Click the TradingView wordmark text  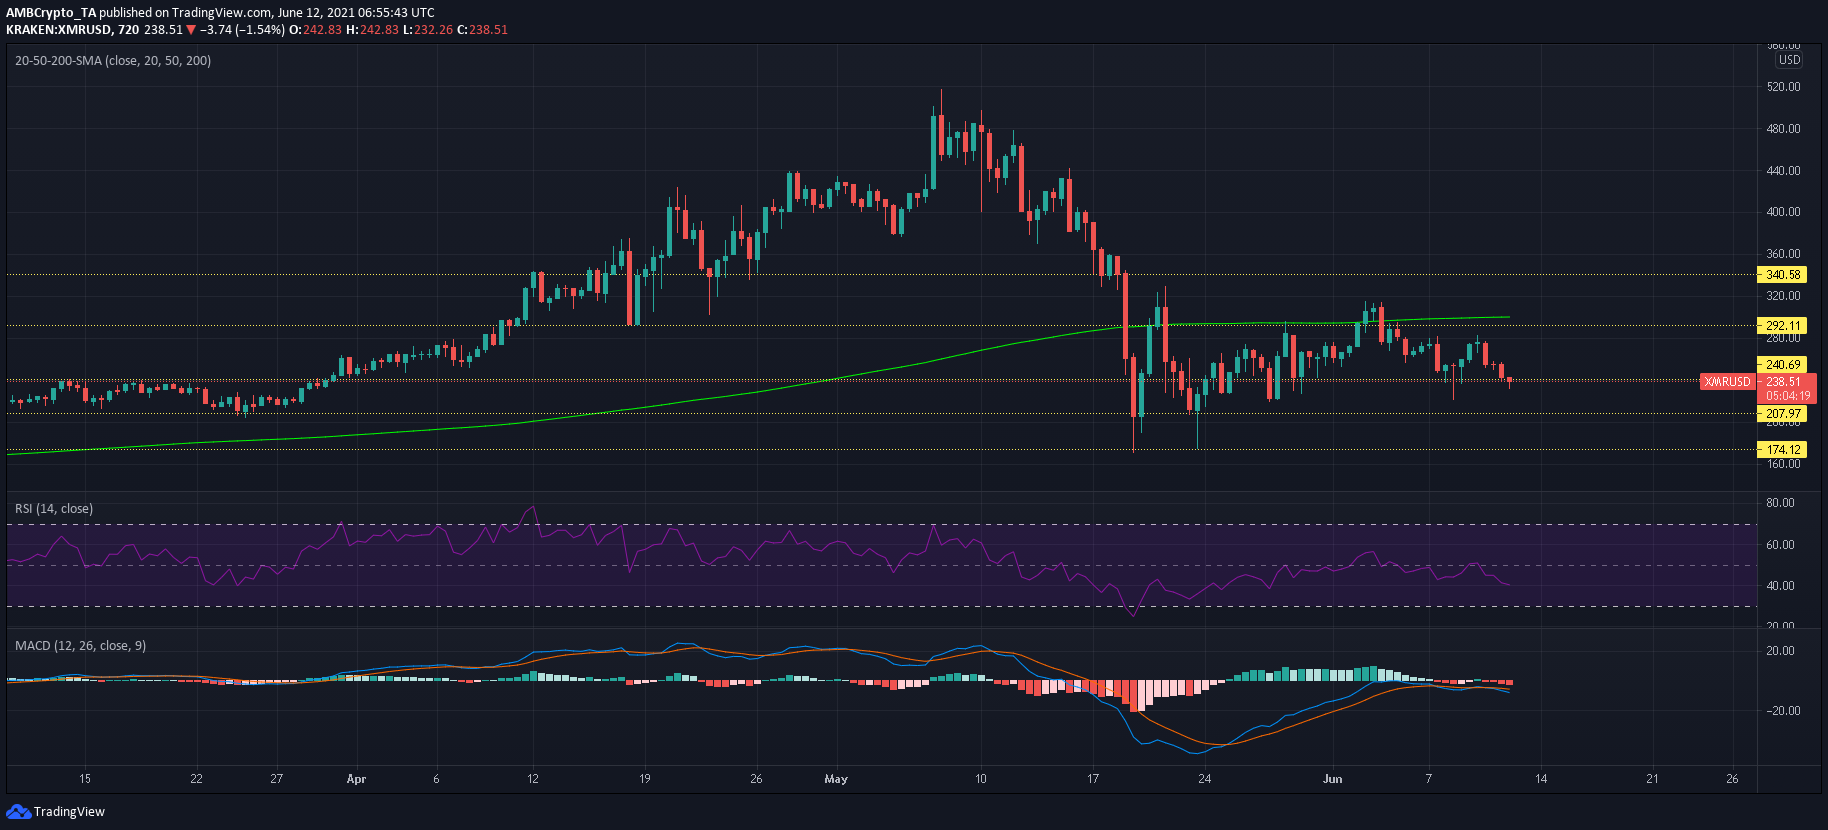click(69, 812)
